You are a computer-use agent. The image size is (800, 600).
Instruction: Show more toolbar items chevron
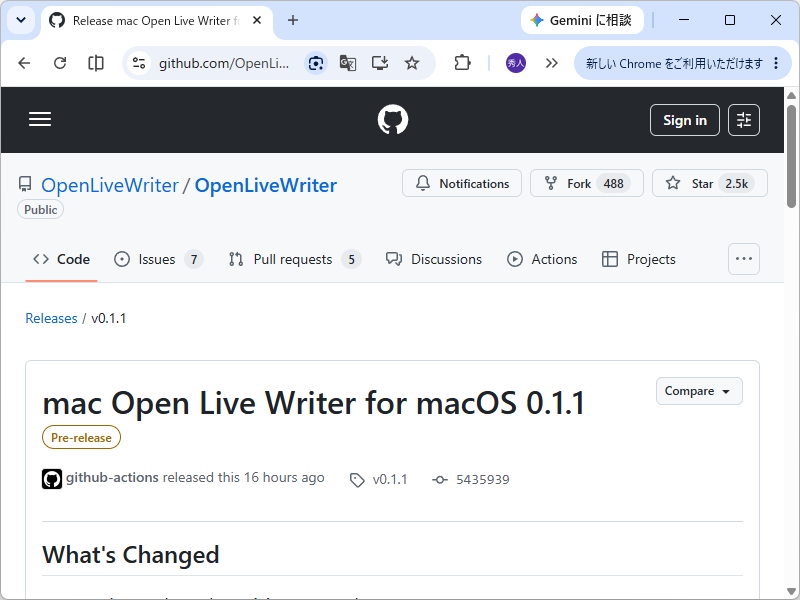(x=552, y=63)
